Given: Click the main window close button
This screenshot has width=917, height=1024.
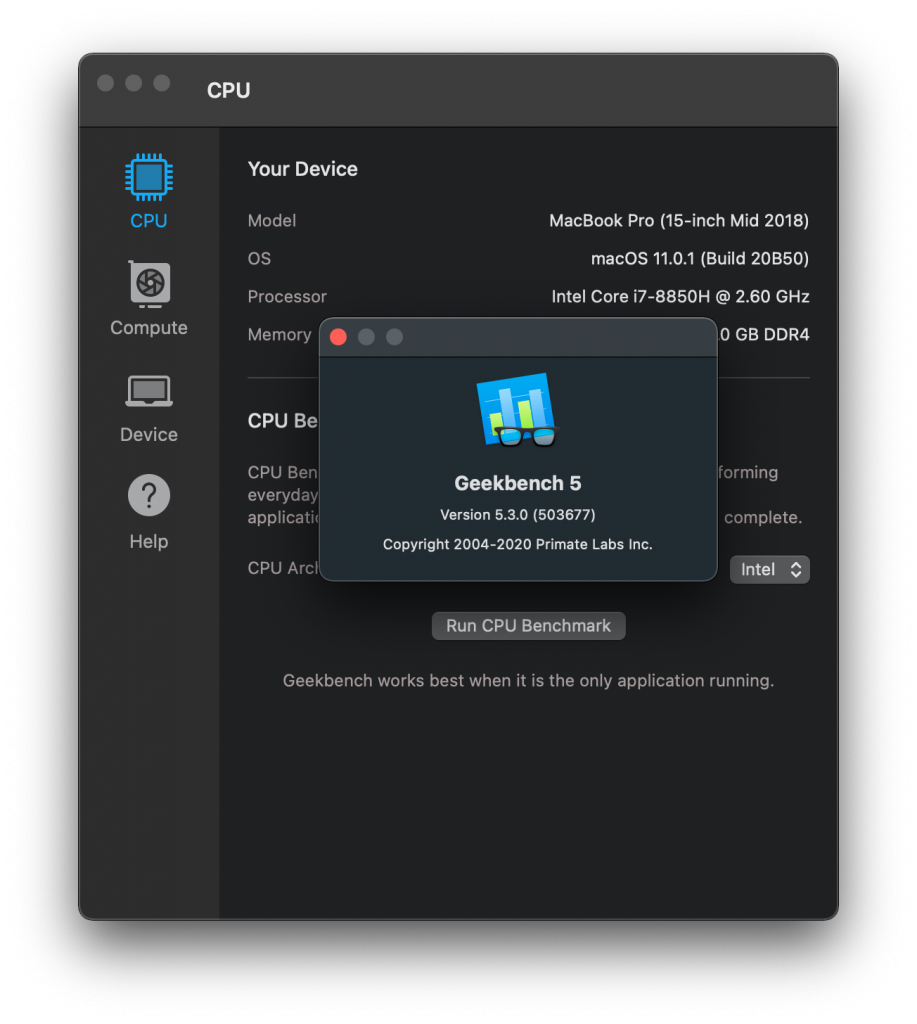Looking at the screenshot, I should [x=106, y=83].
